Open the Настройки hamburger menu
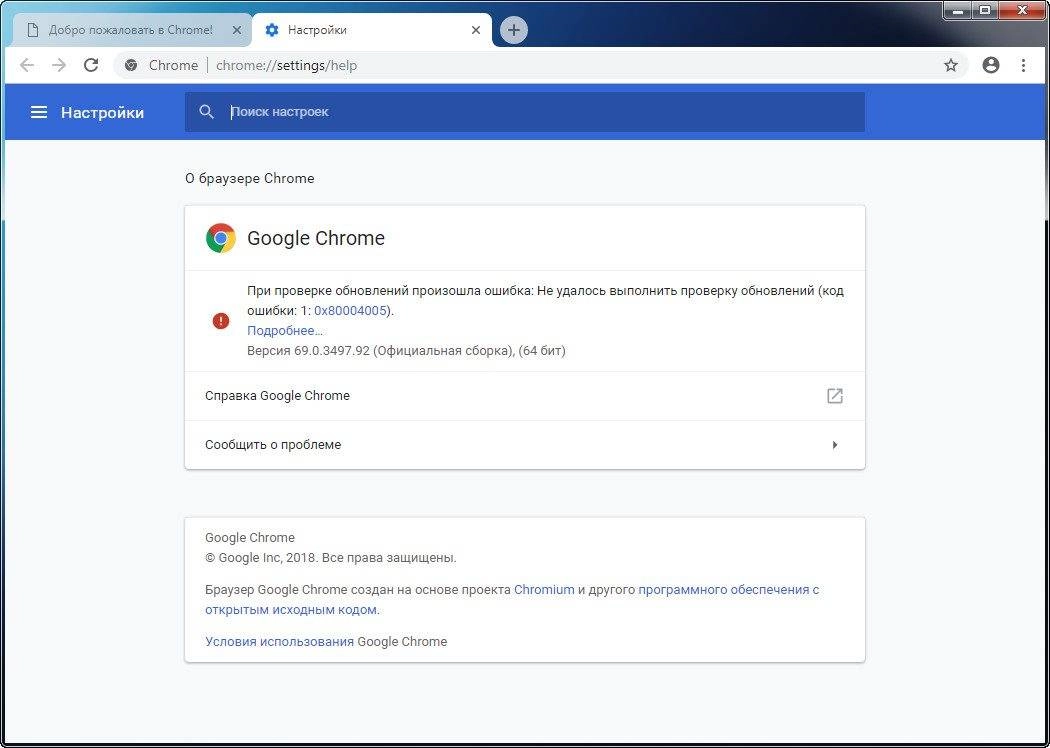Viewport: 1050px width, 748px height. tap(39, 113)
